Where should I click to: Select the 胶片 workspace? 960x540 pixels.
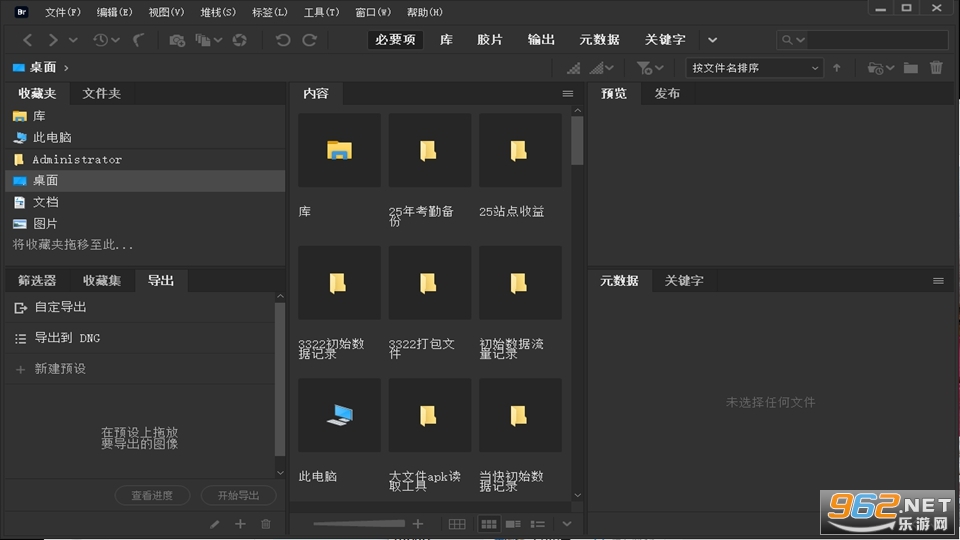click(x=490, y=40)
